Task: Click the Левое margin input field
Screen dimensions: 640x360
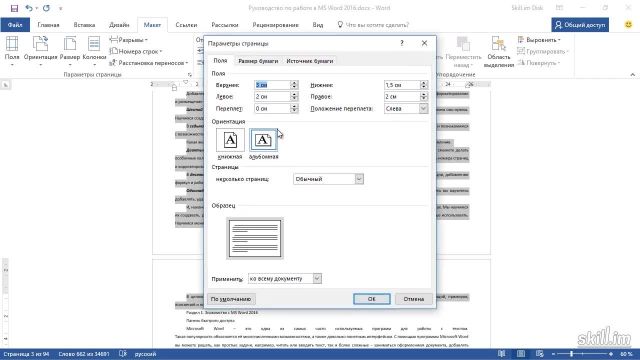Action: (272, 97)
